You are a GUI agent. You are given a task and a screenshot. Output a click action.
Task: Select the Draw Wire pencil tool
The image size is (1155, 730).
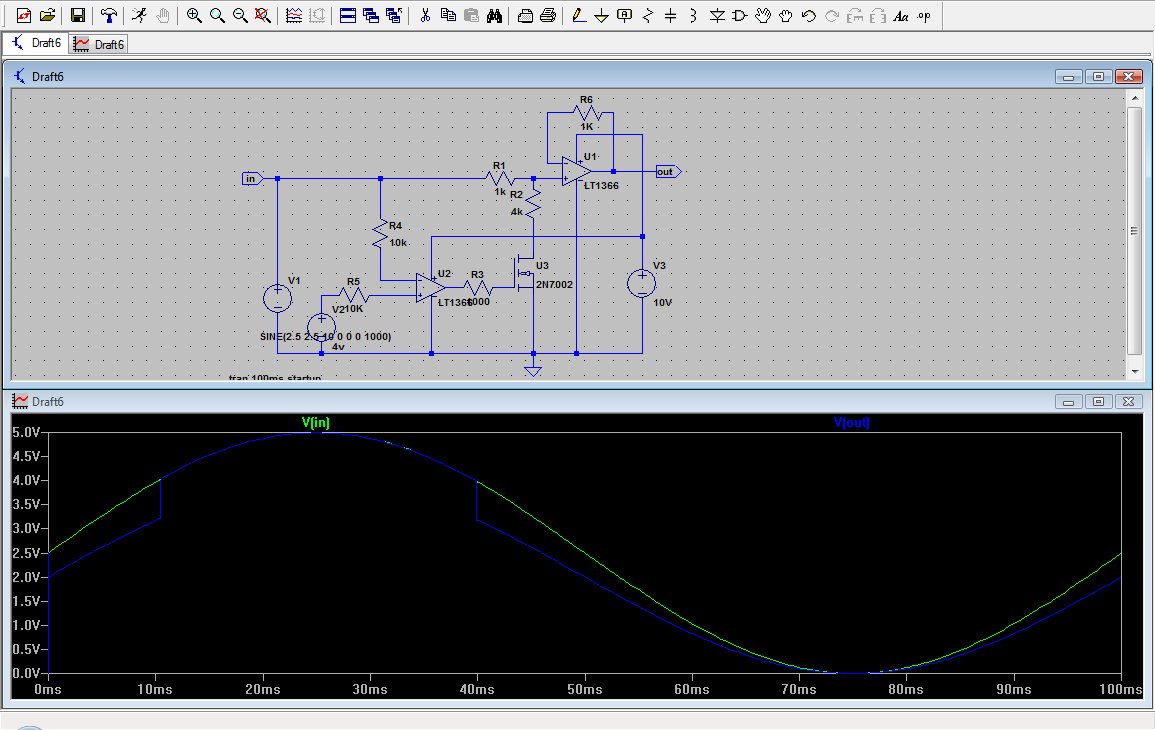(x=579, y=16)
